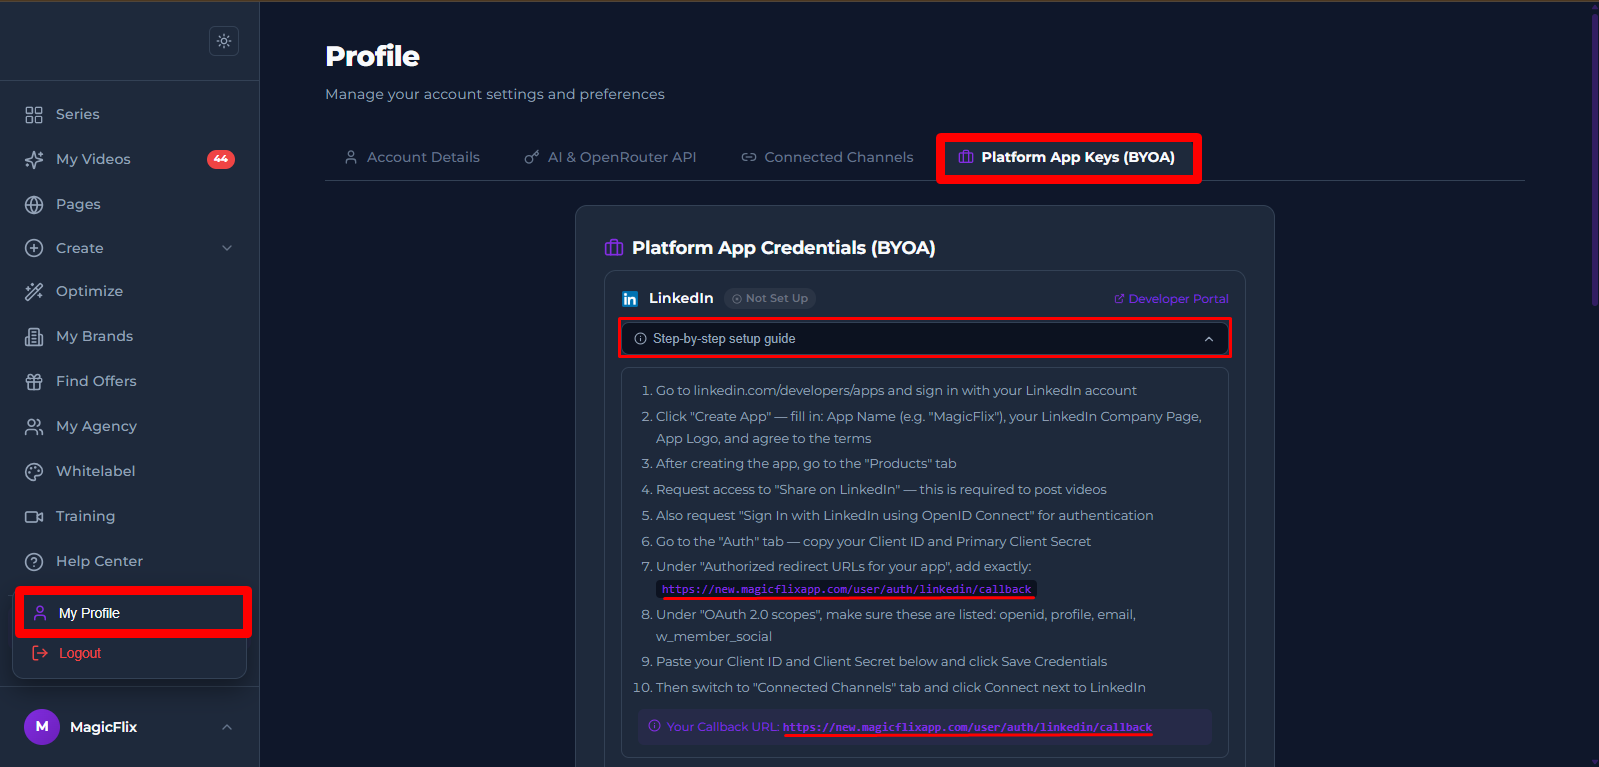Toggle the light/dark theme sun icon
1599x767 pixels.
coord(224,41)
